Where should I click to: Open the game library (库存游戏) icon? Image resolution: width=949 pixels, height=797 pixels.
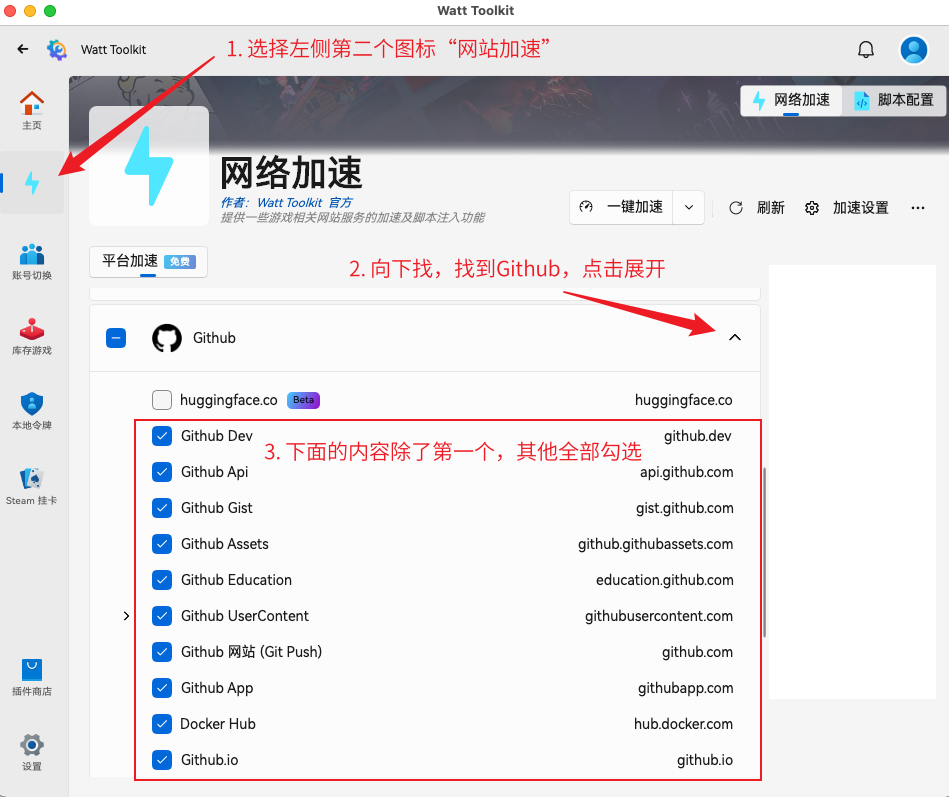click(32, 336)
